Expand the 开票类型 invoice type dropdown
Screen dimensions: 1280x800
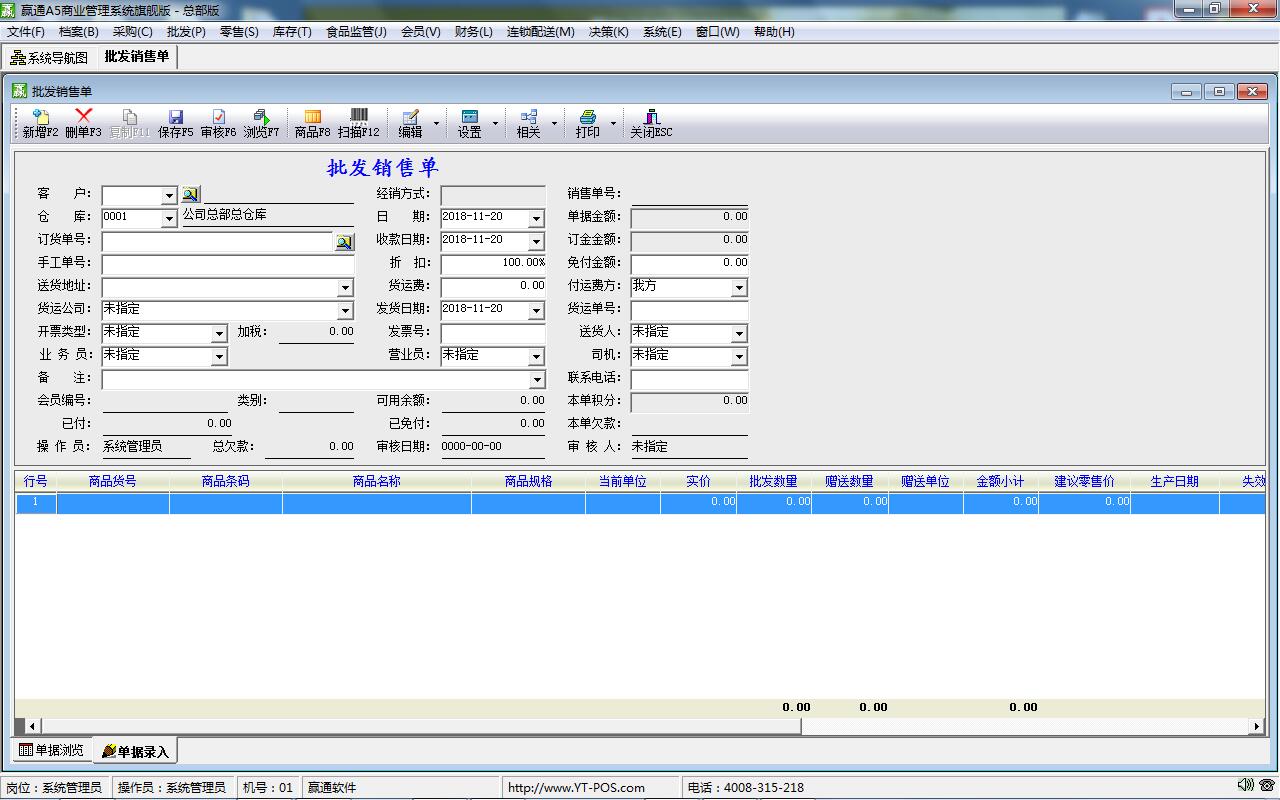219,333
